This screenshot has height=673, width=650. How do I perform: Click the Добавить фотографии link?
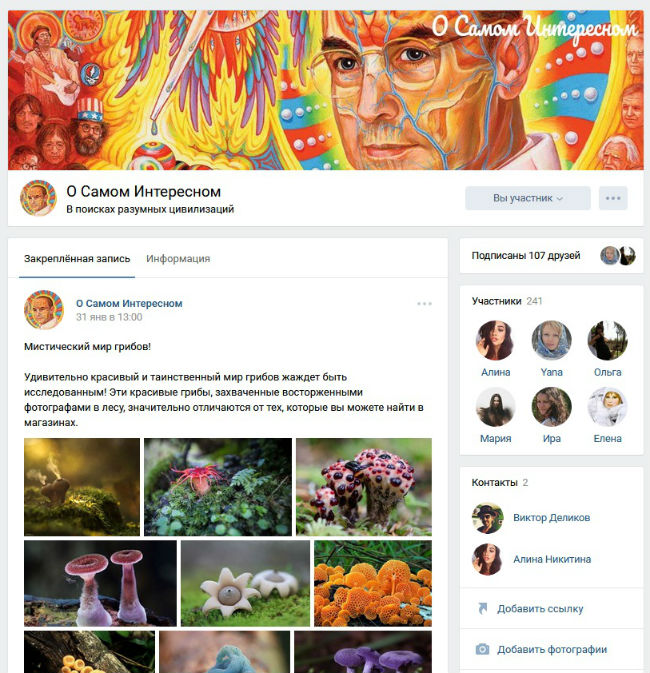click(552, 649)
